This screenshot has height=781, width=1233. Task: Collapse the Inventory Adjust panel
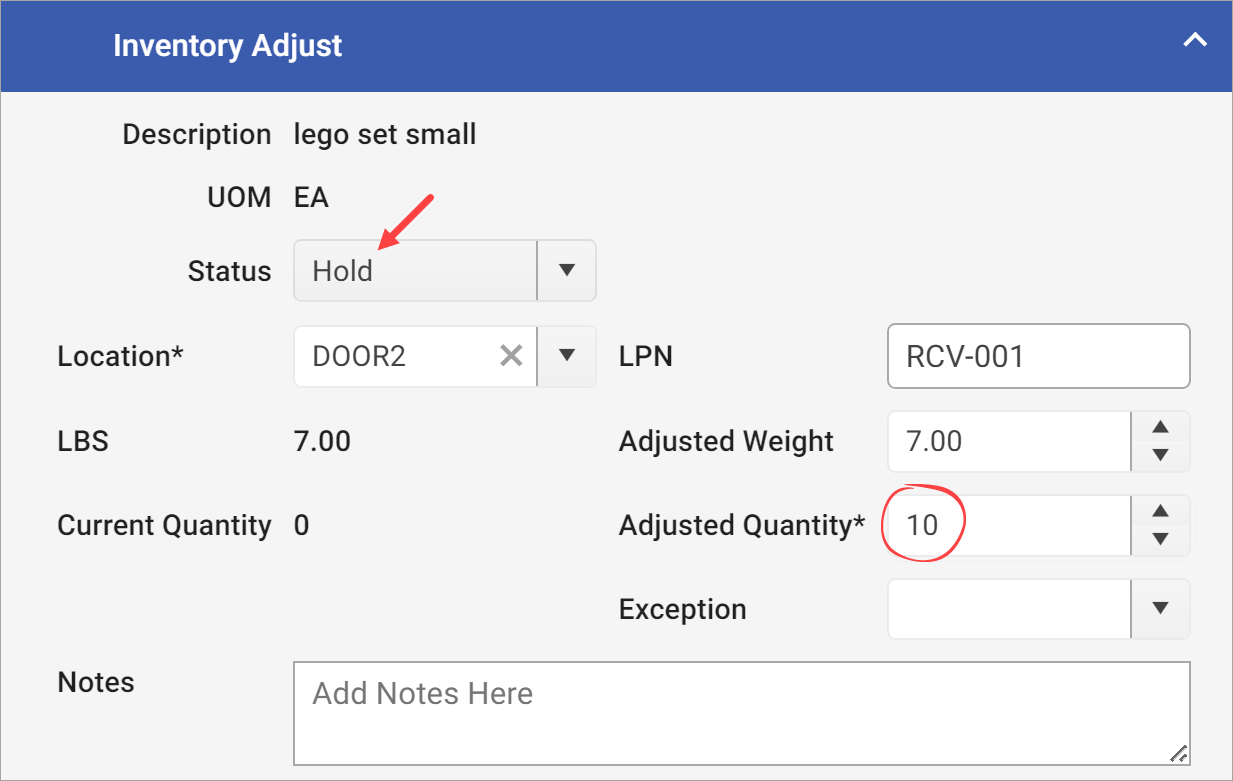point(1195,40)
